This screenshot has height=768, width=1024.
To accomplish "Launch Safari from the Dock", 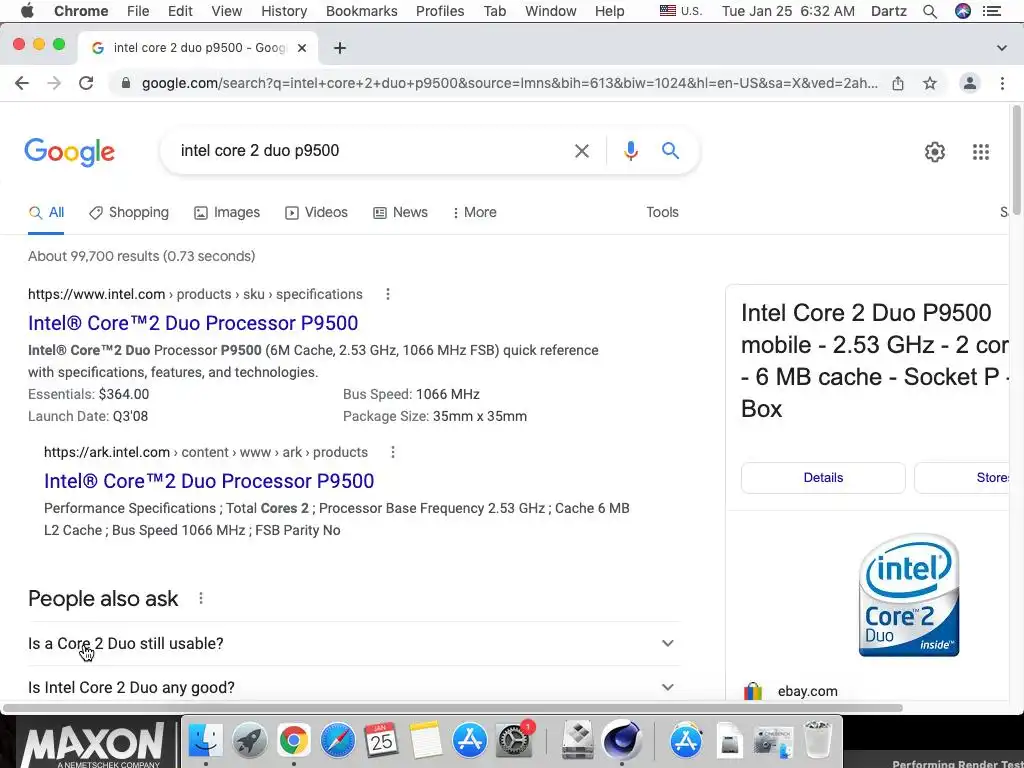I will coord(338,741).
